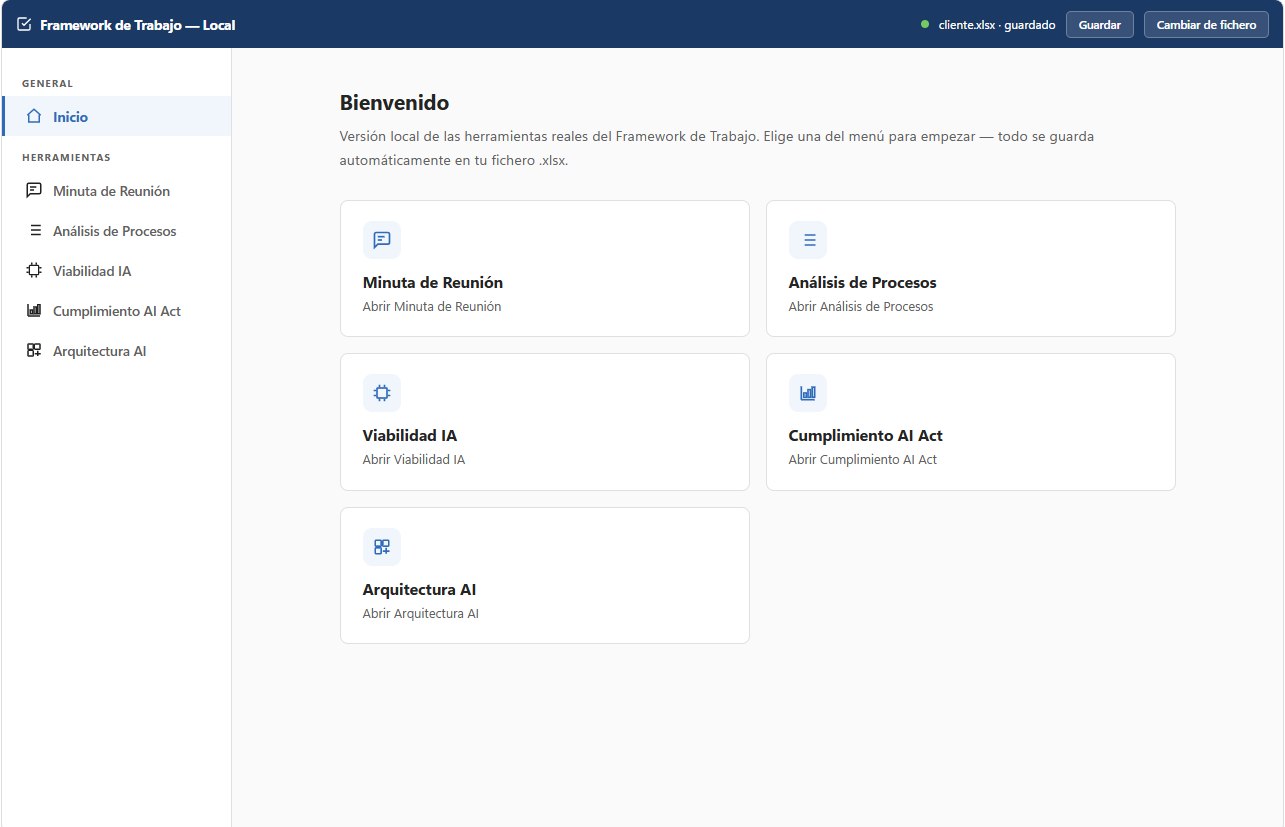Navigate to Cumplimiento AI Act in sidebar
Image resolution: width=1285 pixels, height=827 pixels.
[x=117, y=311]
